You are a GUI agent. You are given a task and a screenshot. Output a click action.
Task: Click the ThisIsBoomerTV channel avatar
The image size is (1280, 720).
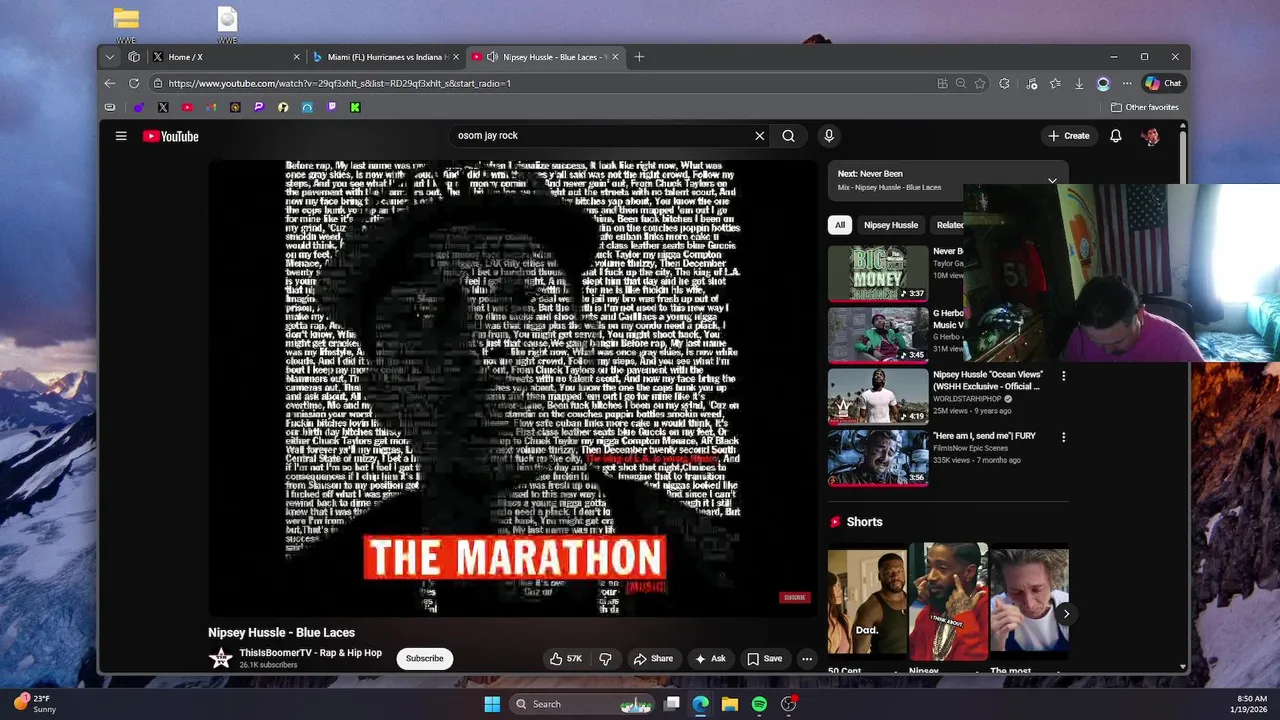(x=220, y=659)
